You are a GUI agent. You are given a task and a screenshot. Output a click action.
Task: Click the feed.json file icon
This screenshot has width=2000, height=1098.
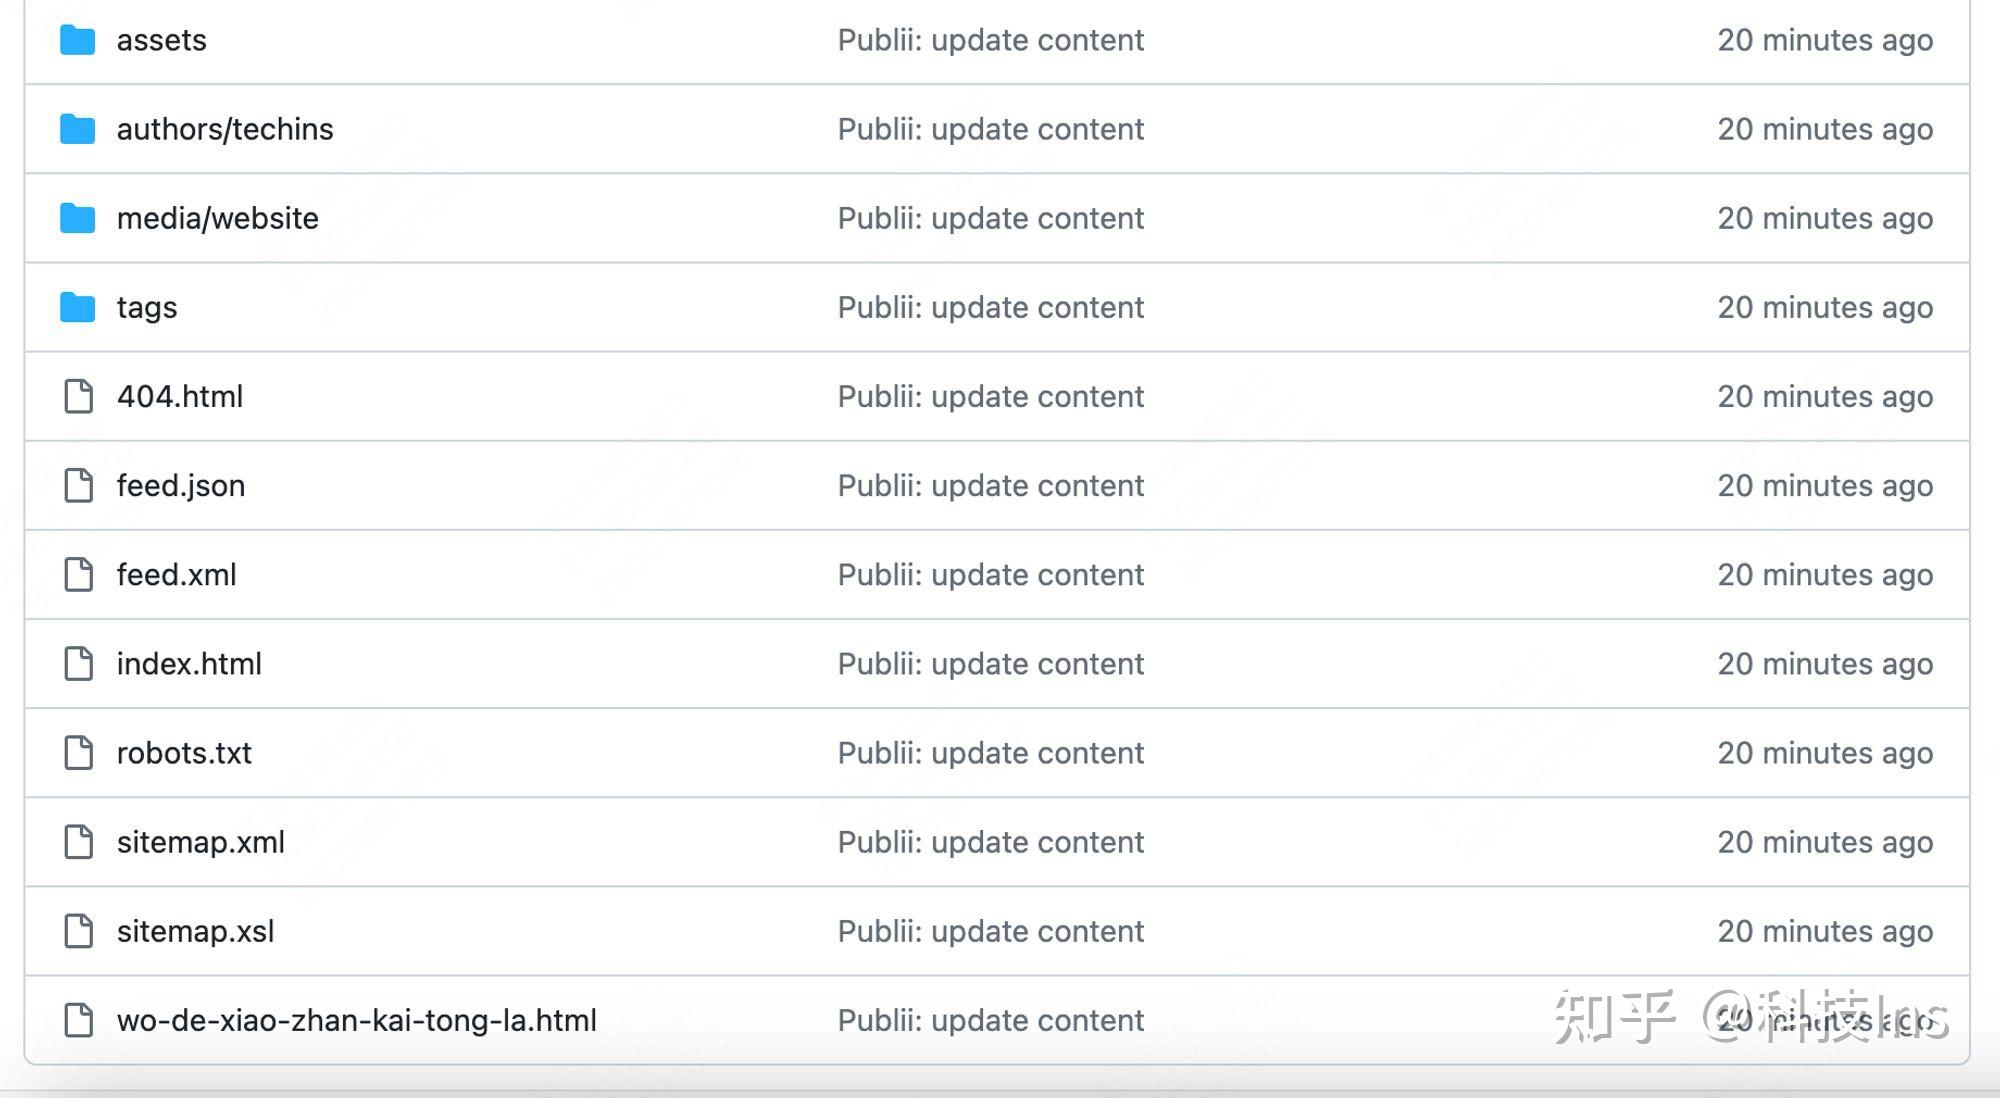(78, 485)
